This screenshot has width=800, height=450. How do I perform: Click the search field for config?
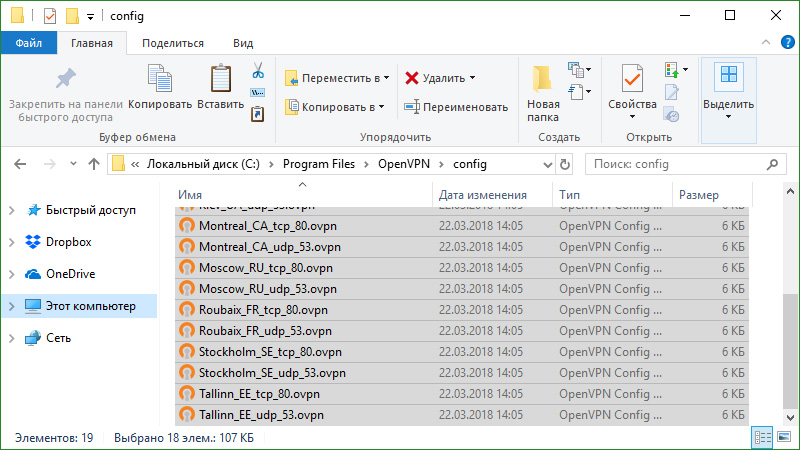click(680, 164)
